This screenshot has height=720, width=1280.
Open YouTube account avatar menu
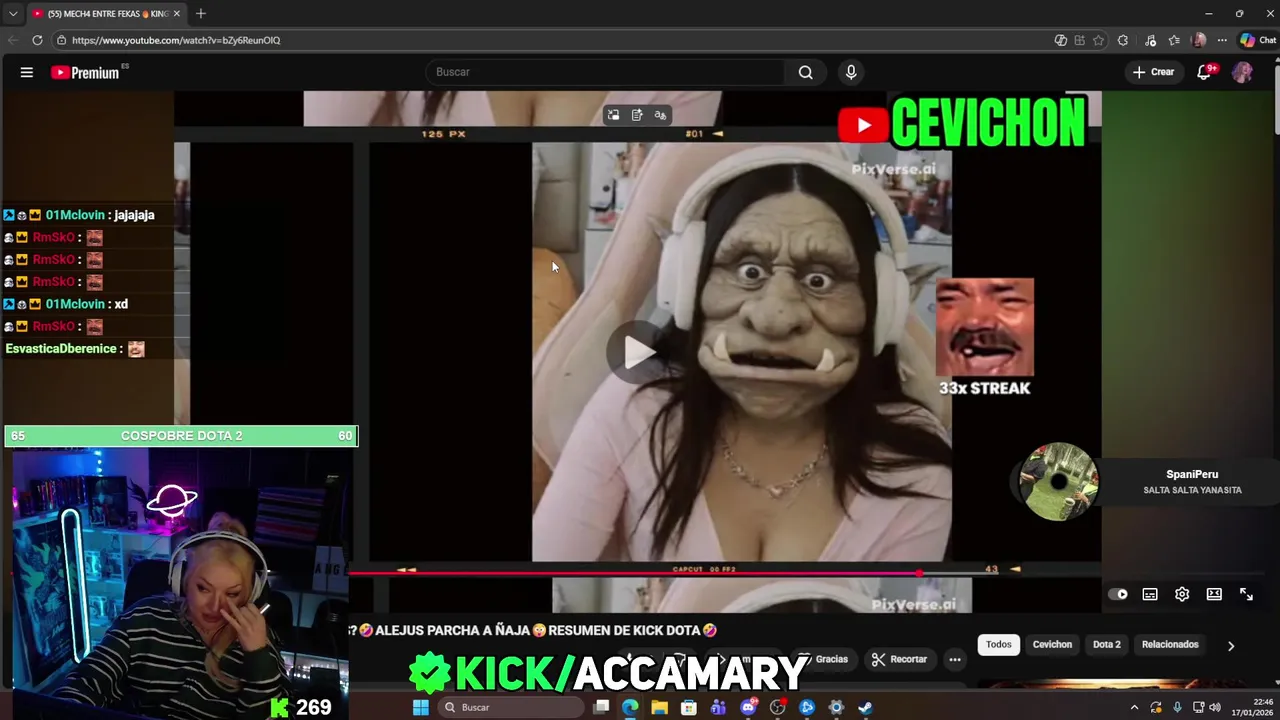click(1242, 72)
